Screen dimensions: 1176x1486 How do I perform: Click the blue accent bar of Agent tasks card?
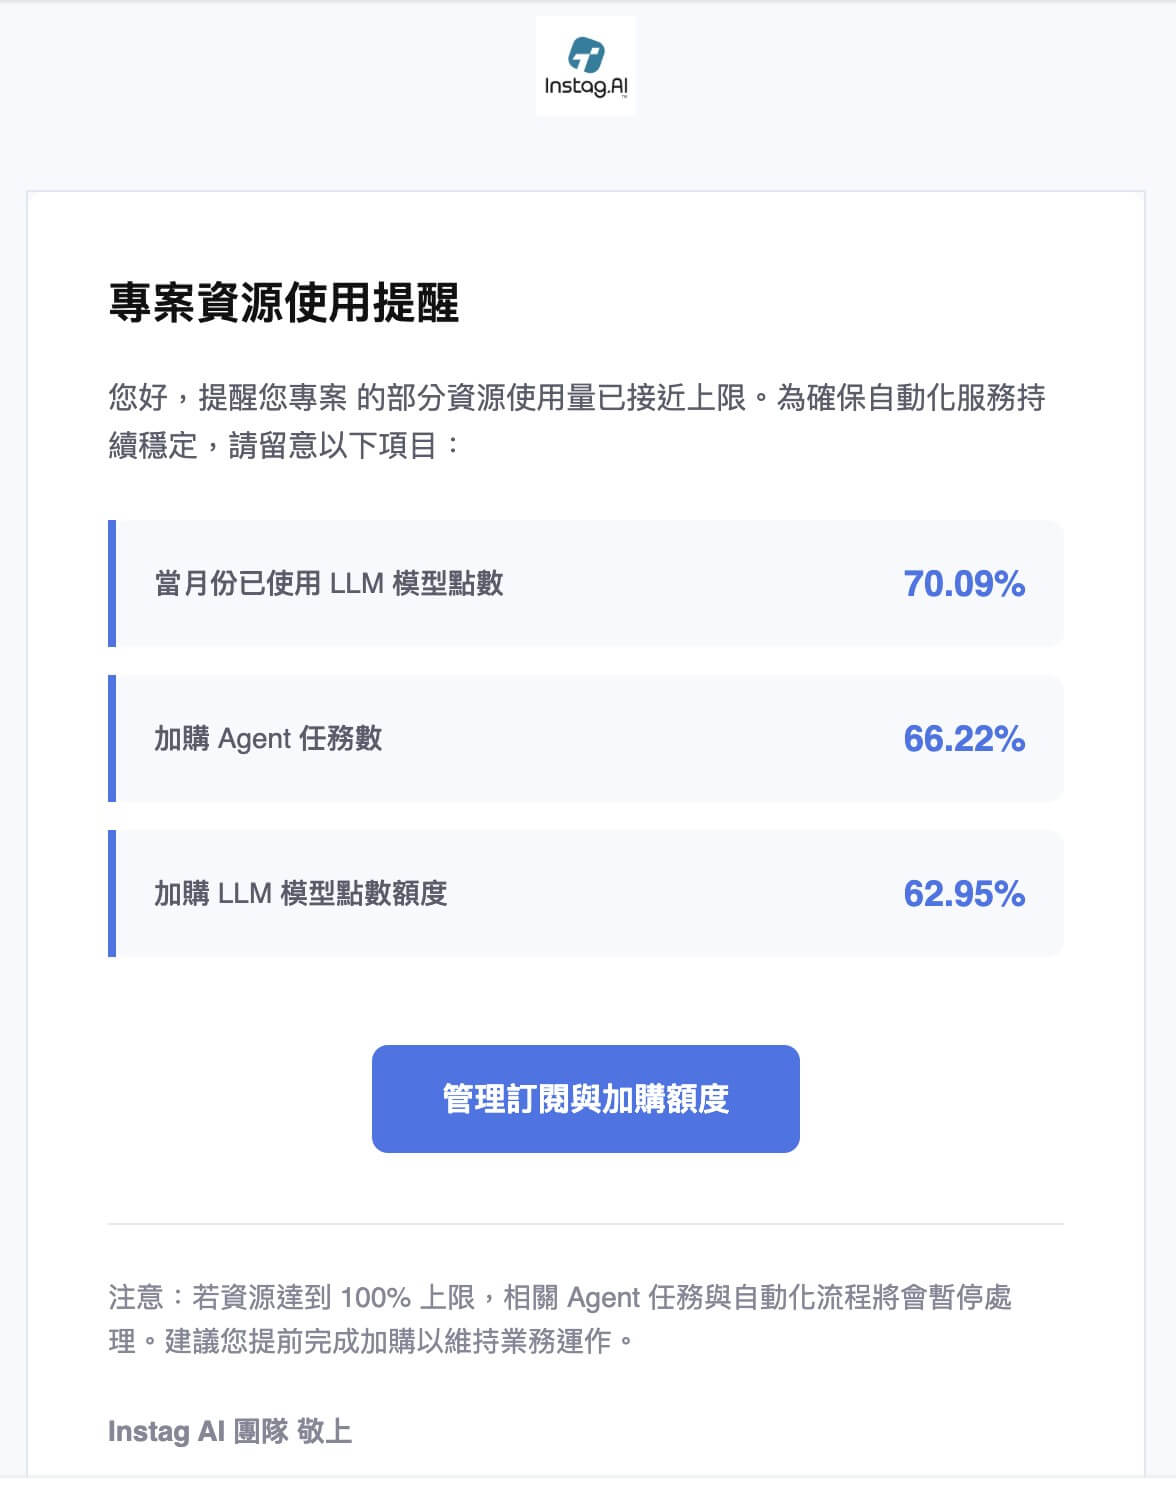pos(112,738)
